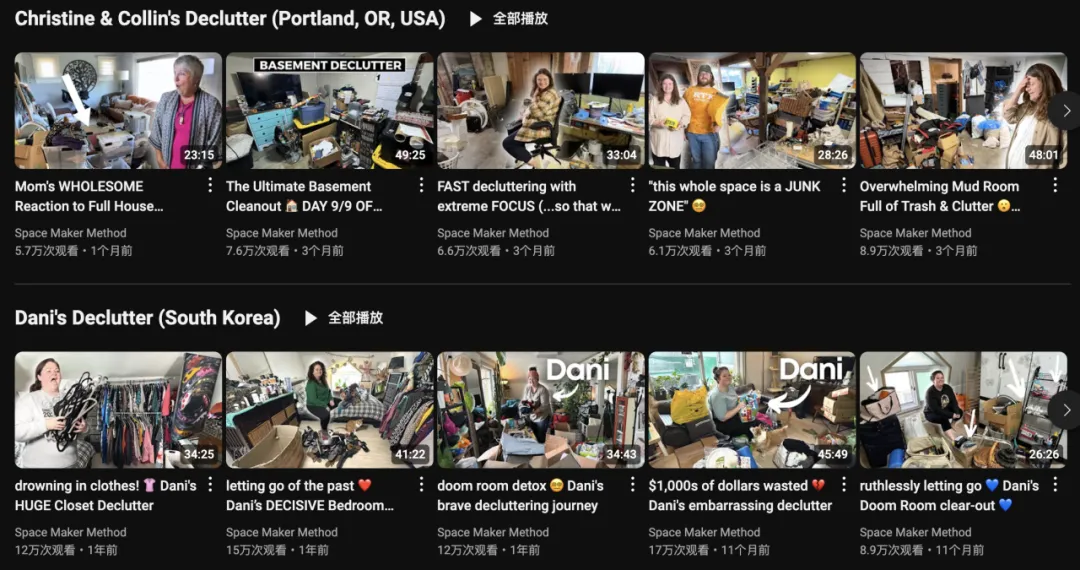Open three-dot menu for letting go of the past
Screen dimensions: 1080x570
422,485
